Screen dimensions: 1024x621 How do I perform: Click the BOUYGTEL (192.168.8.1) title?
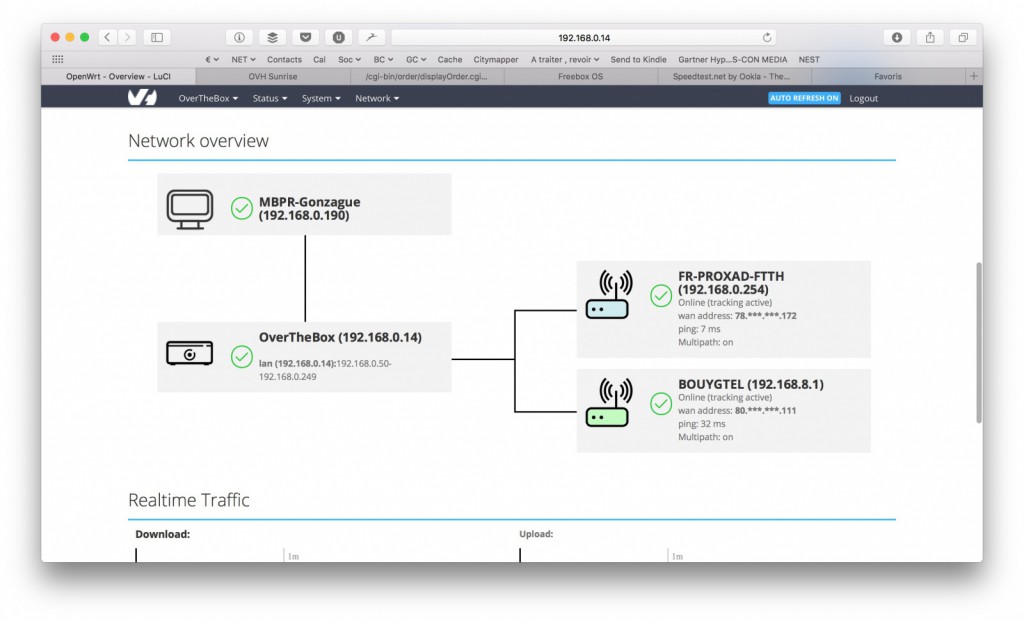[x=750, y=384]
